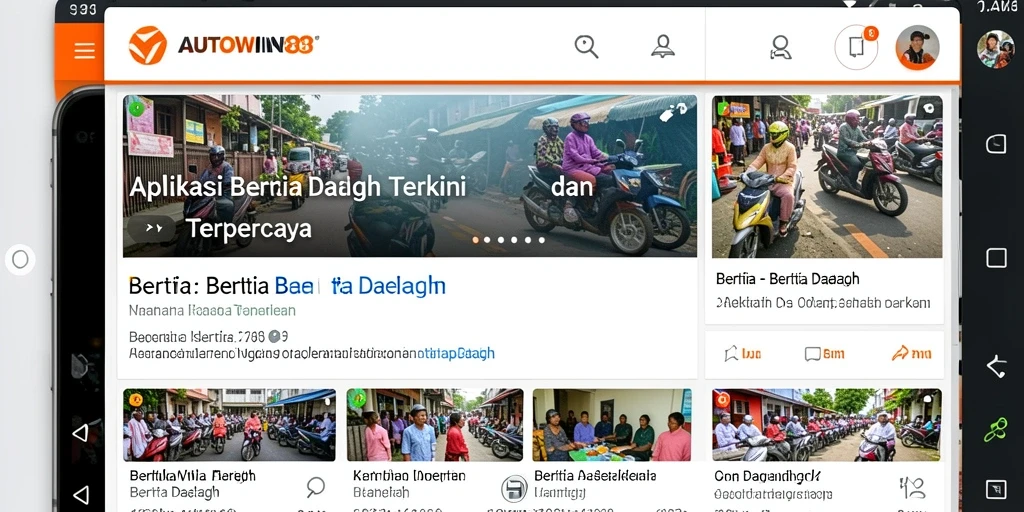Open the round avatar photo in the header
This screenshot has height=512, width=1024.
tap(918, 47)
